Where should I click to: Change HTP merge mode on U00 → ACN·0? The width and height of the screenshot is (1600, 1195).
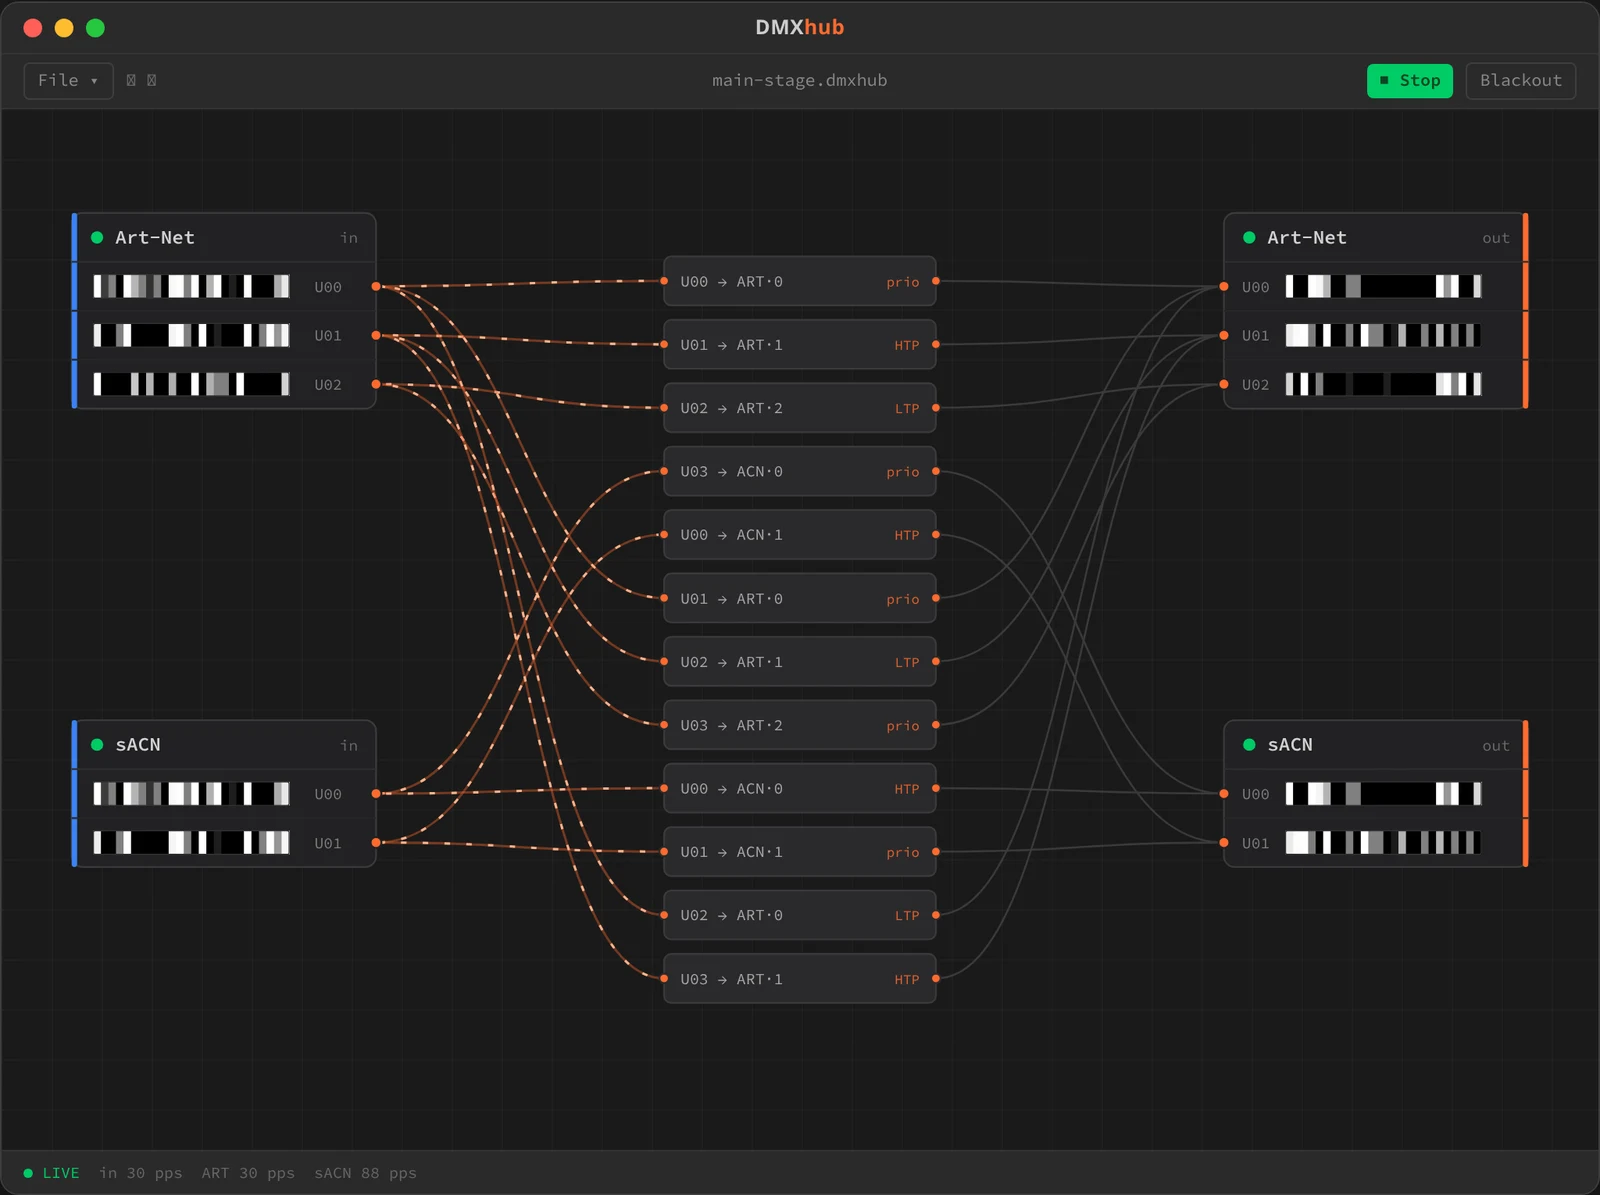[x=906, y=789]
